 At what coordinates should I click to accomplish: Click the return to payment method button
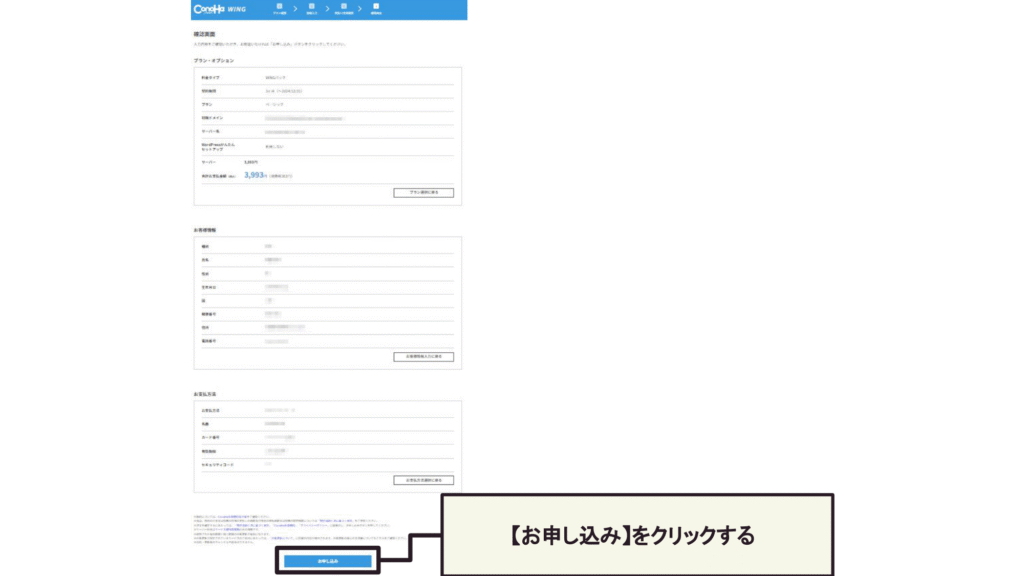(x=423, y=480)
